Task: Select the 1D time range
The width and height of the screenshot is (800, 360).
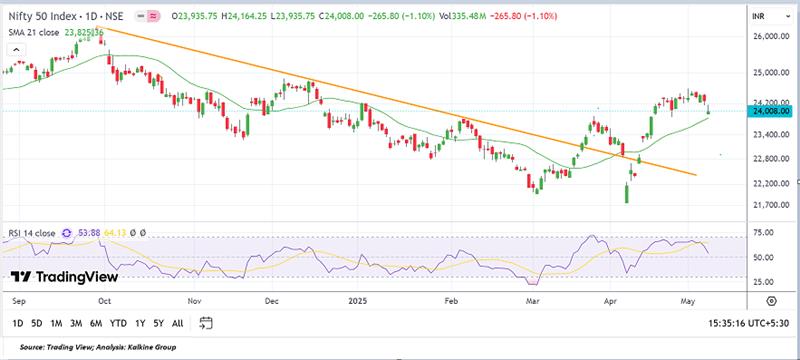Action: (18, 323)
